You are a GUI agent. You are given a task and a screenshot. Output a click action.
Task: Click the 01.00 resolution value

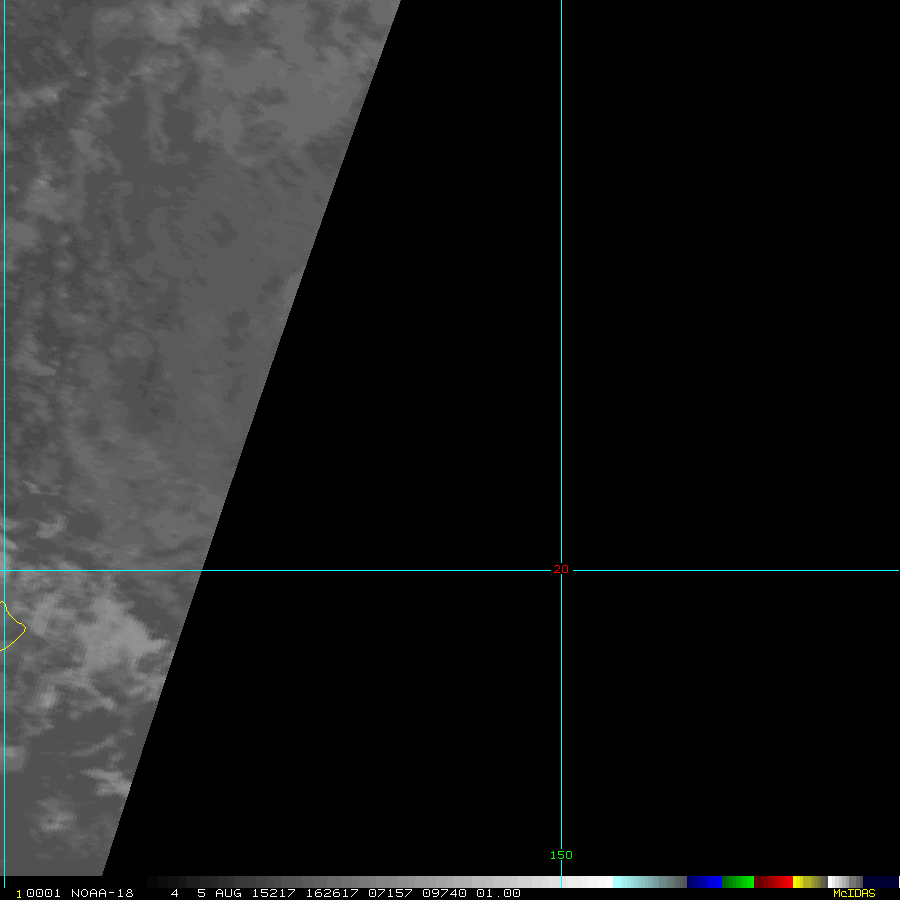point(498,893)
